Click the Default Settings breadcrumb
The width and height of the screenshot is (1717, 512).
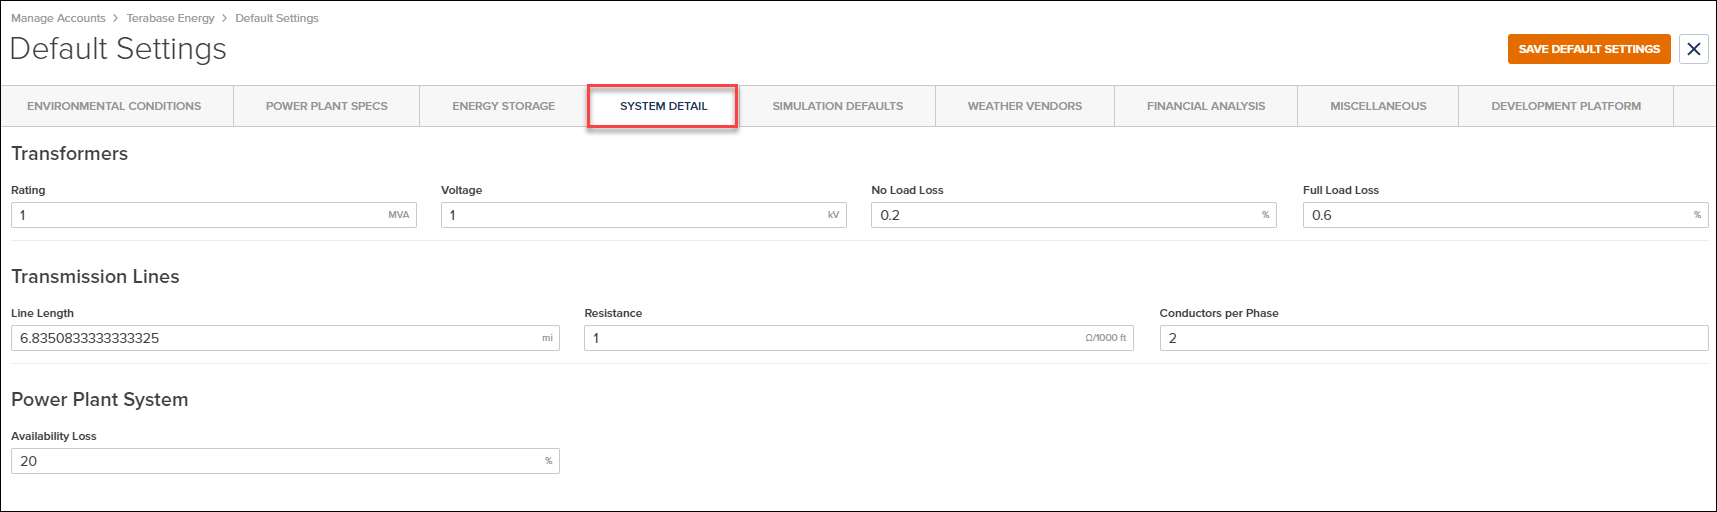pos(277,18)
